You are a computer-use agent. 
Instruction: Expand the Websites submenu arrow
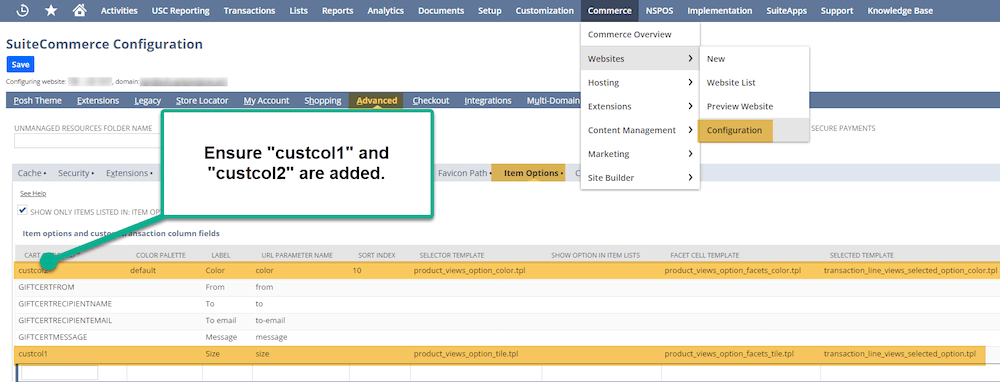pyautogui.click(x=690, y=59)
